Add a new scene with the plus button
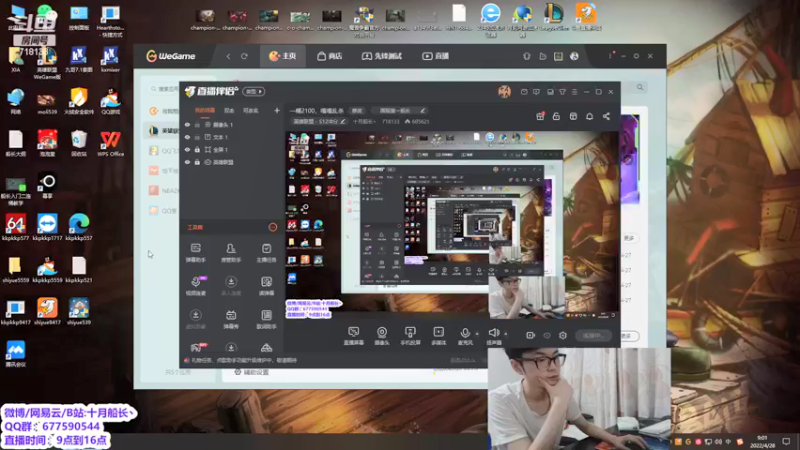The width and height of the screenshot is (800, 450). click(277, 110)
